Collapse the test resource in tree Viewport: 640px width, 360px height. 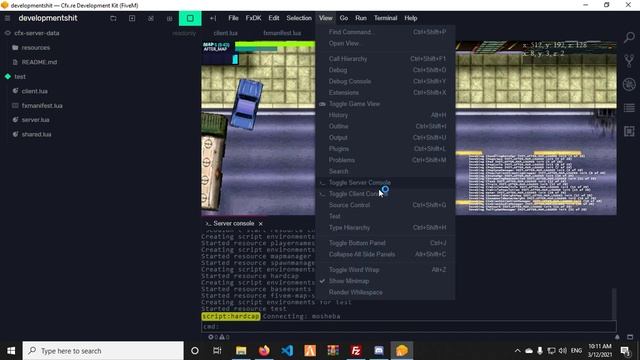[x=20, y=76]
